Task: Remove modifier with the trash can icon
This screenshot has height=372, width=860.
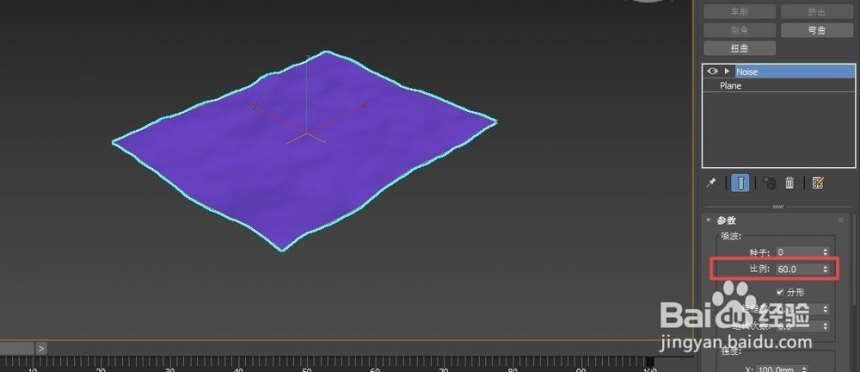Action: 789,183
